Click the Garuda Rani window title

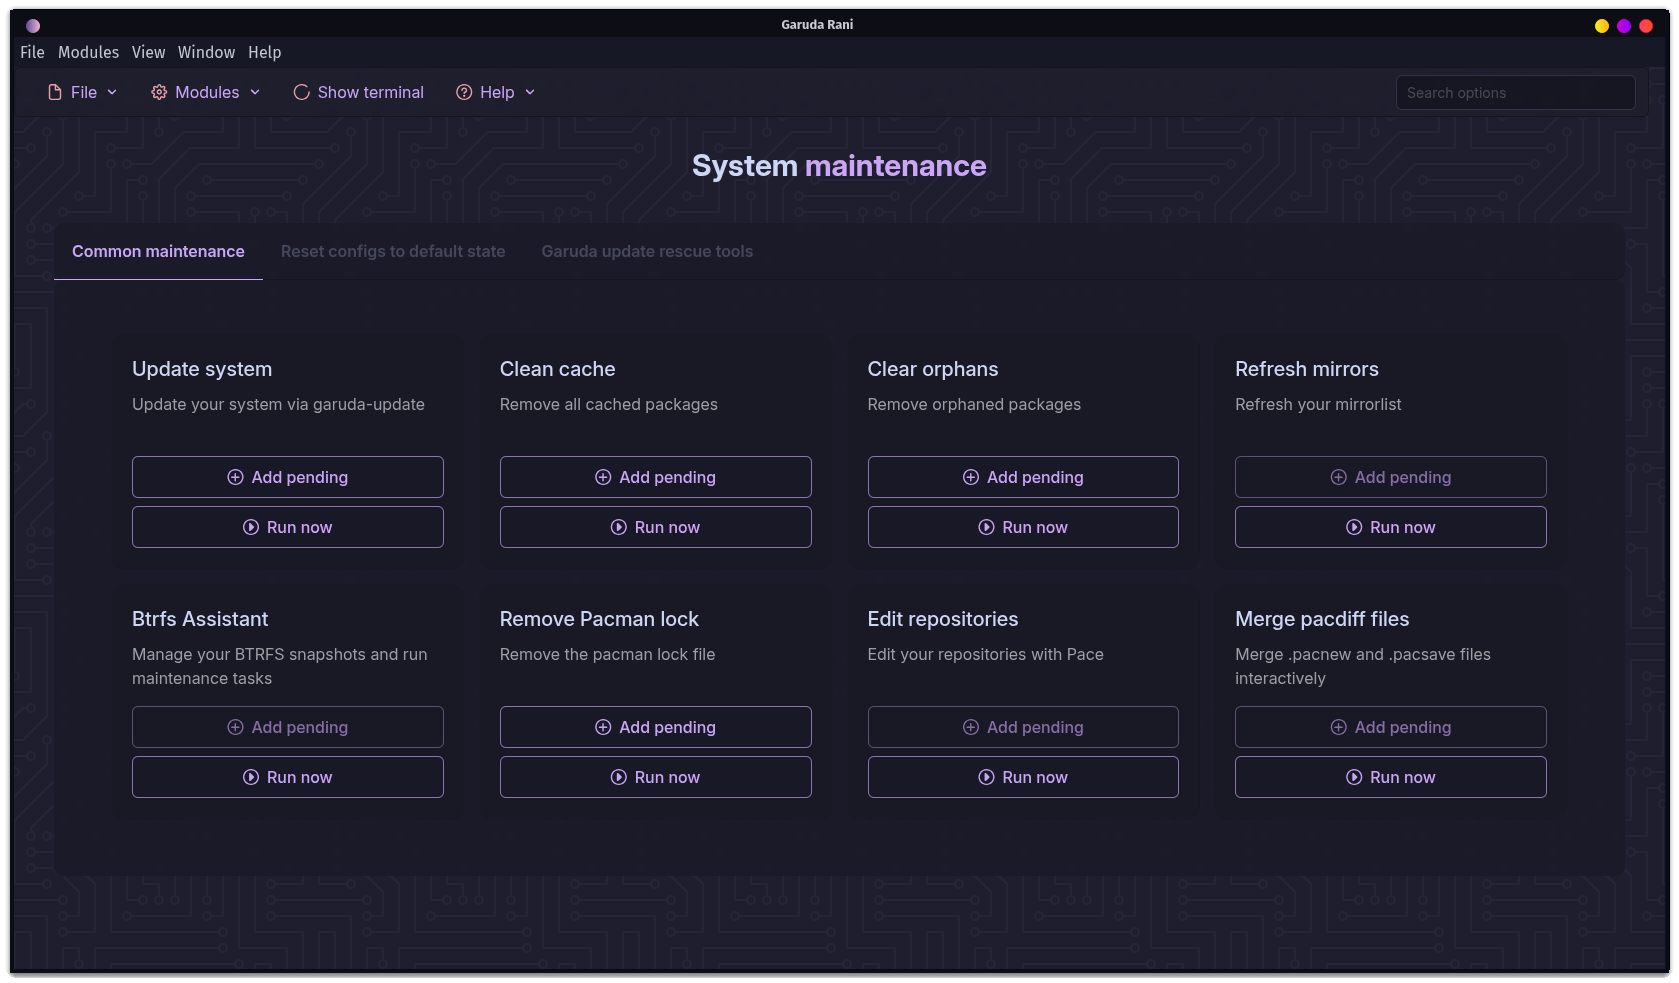click(817, 25)
